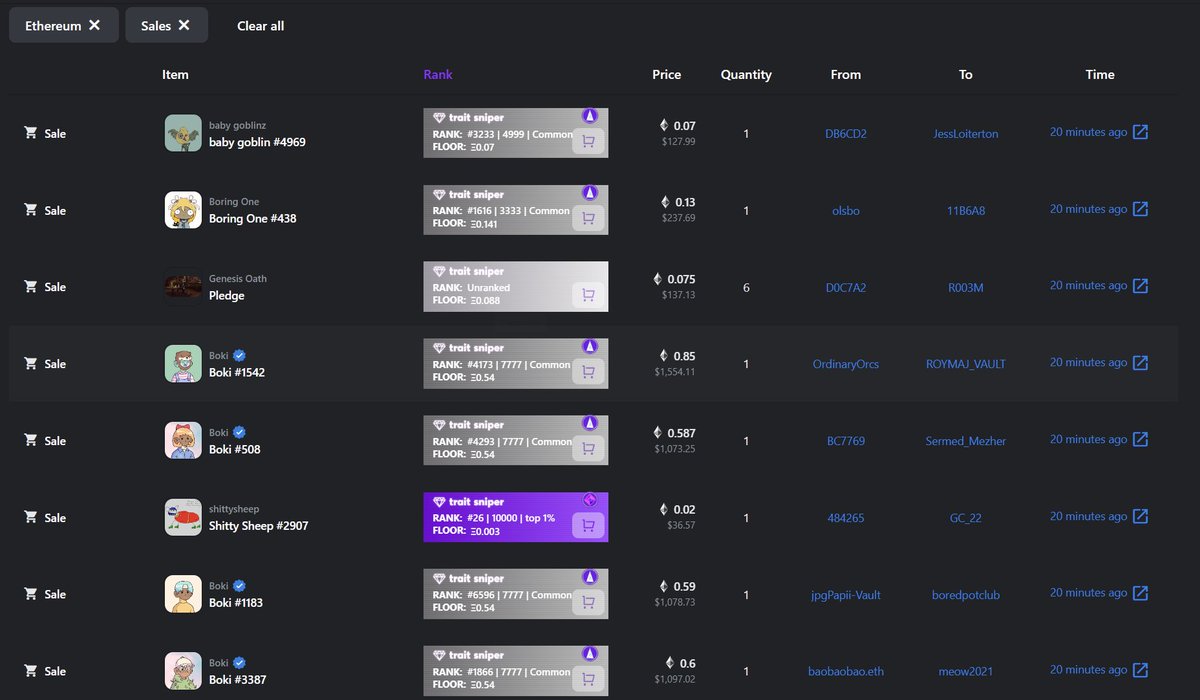Click the Sale cart icon in Shitty Sheep row
The height and width of the screenshot is (700, 1200).
click(x=30, y=516)
